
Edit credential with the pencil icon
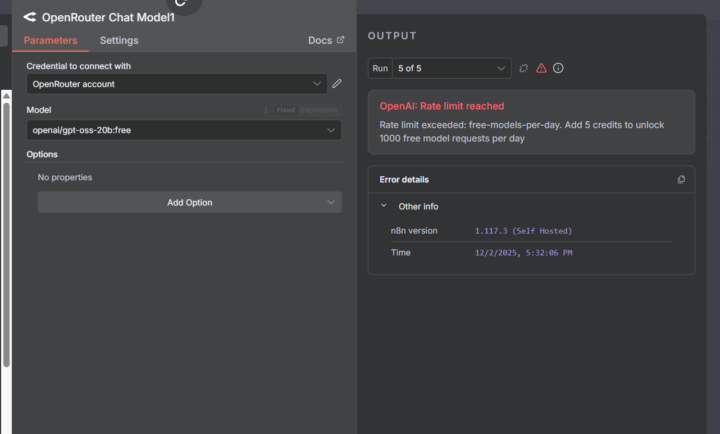(337, 84)
